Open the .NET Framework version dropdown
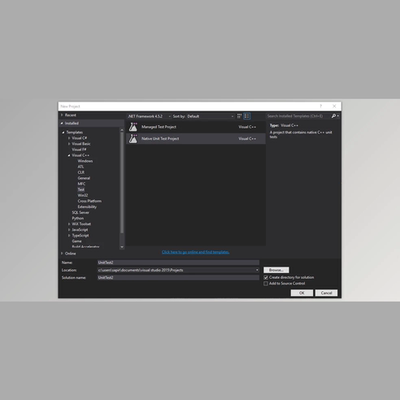 click(149, 116)
